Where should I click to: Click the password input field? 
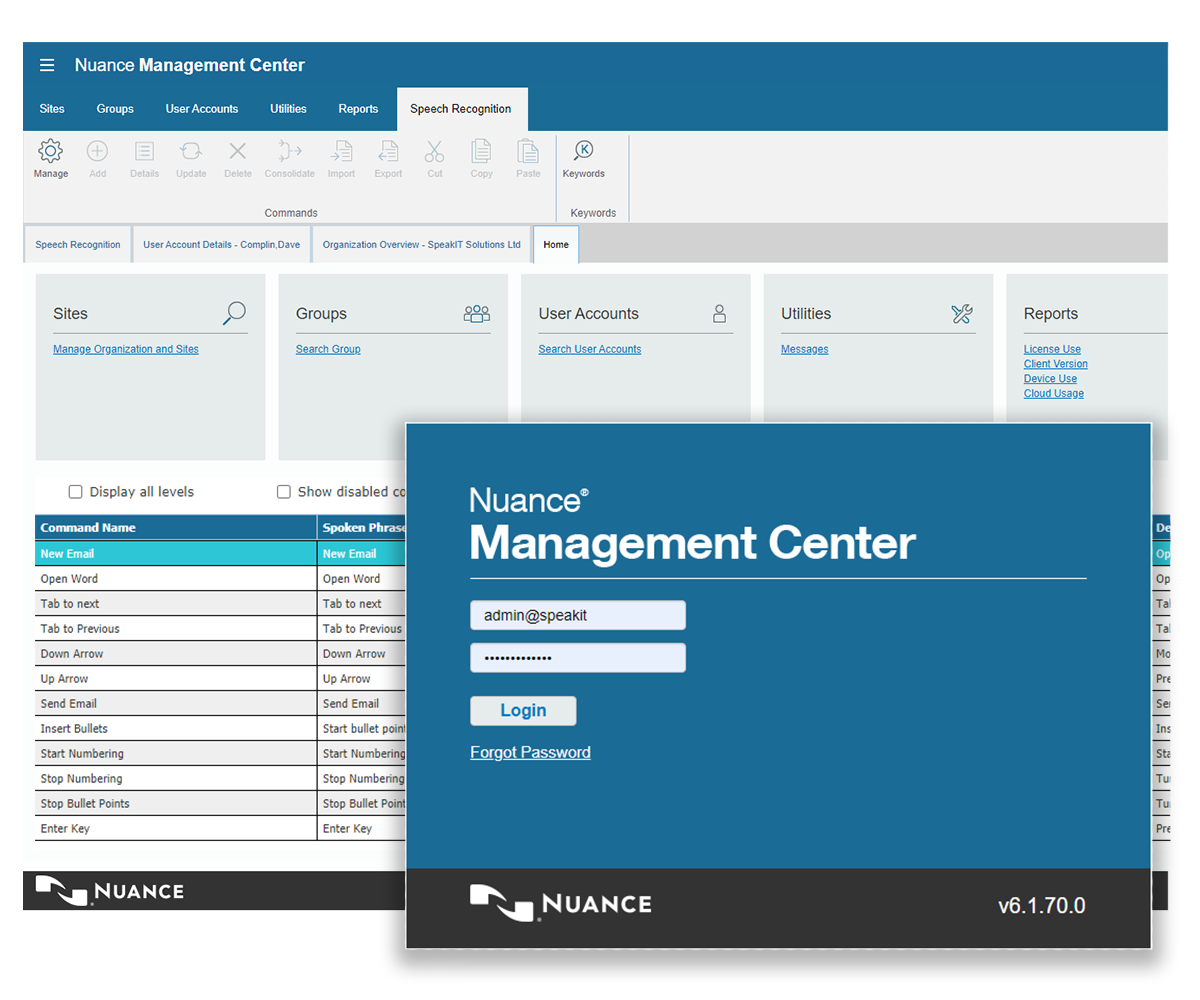click(x=578, y=658)
